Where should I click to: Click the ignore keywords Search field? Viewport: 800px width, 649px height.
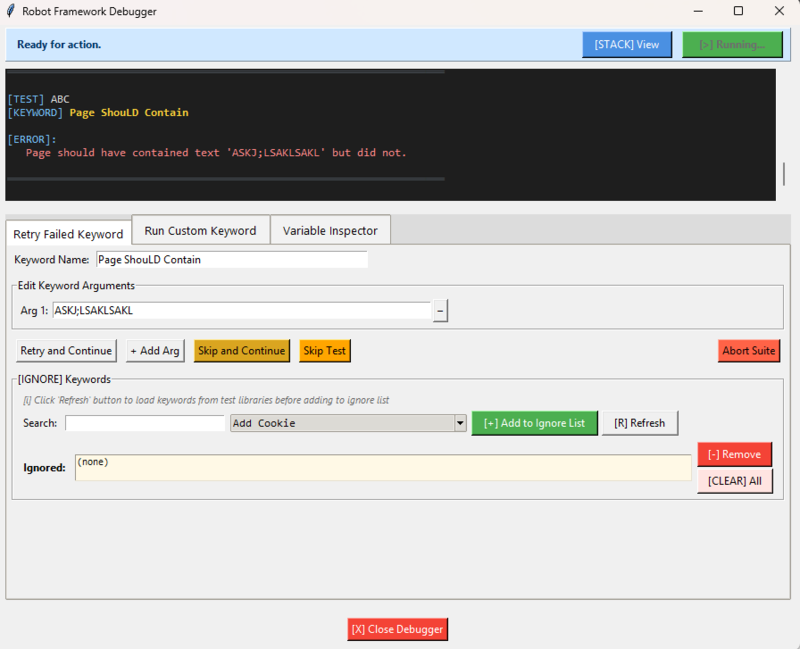145,423
